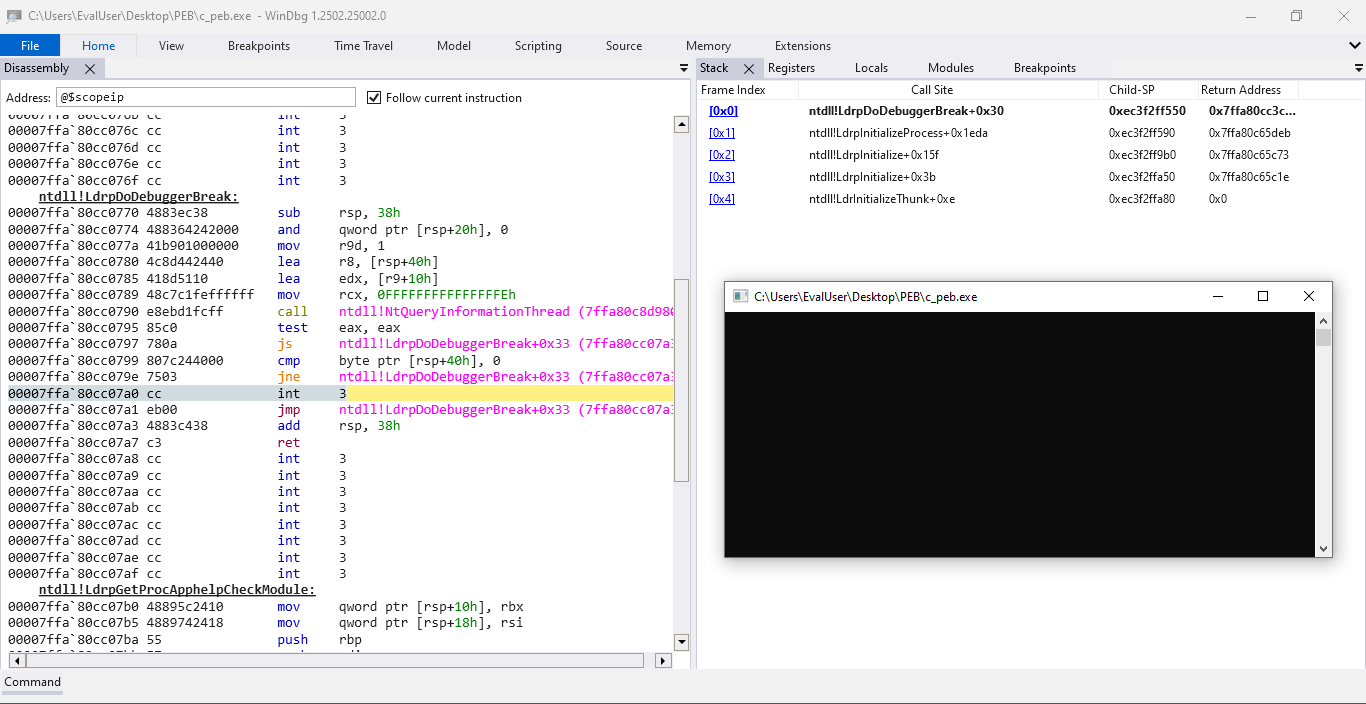Click the Child-SP column header
This screenshot has width=1366, height=704.
pos(1132,90)
